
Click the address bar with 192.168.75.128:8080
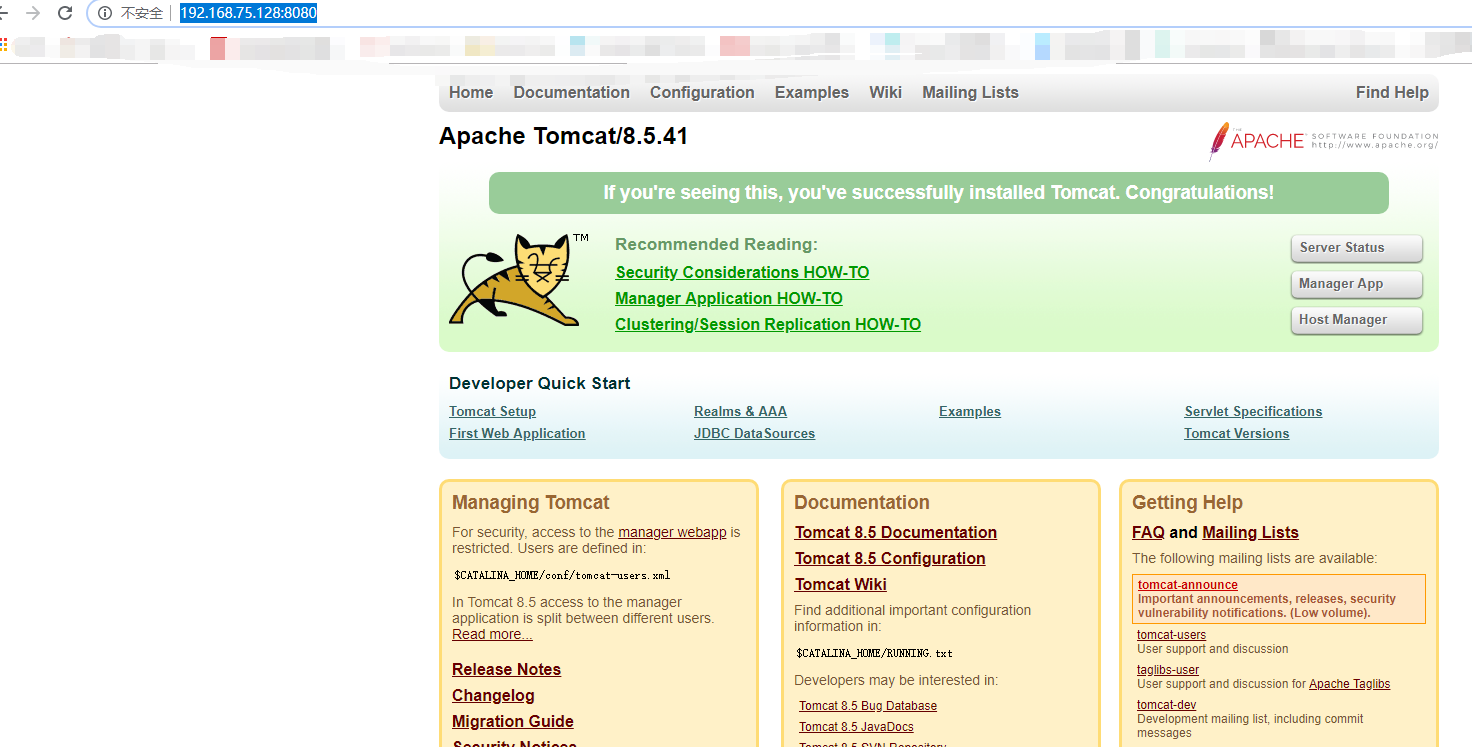(x=248, y=13)
